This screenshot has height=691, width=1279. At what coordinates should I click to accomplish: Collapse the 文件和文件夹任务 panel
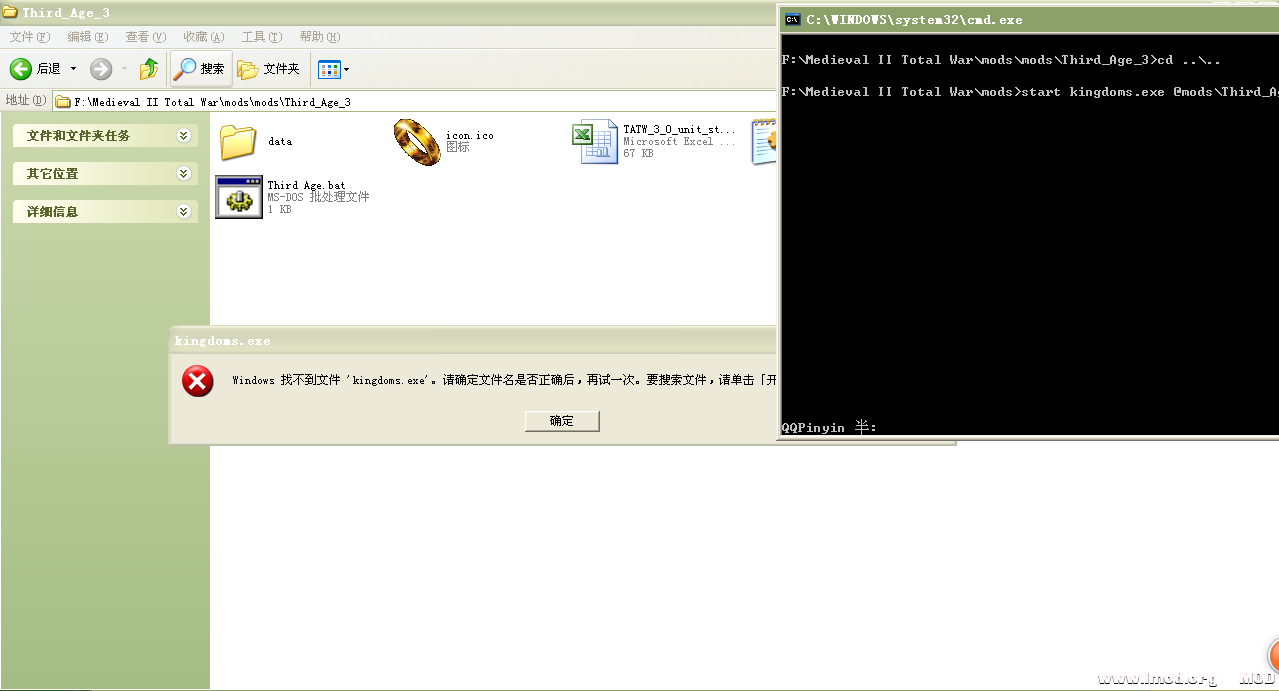[x=183, y=135]
